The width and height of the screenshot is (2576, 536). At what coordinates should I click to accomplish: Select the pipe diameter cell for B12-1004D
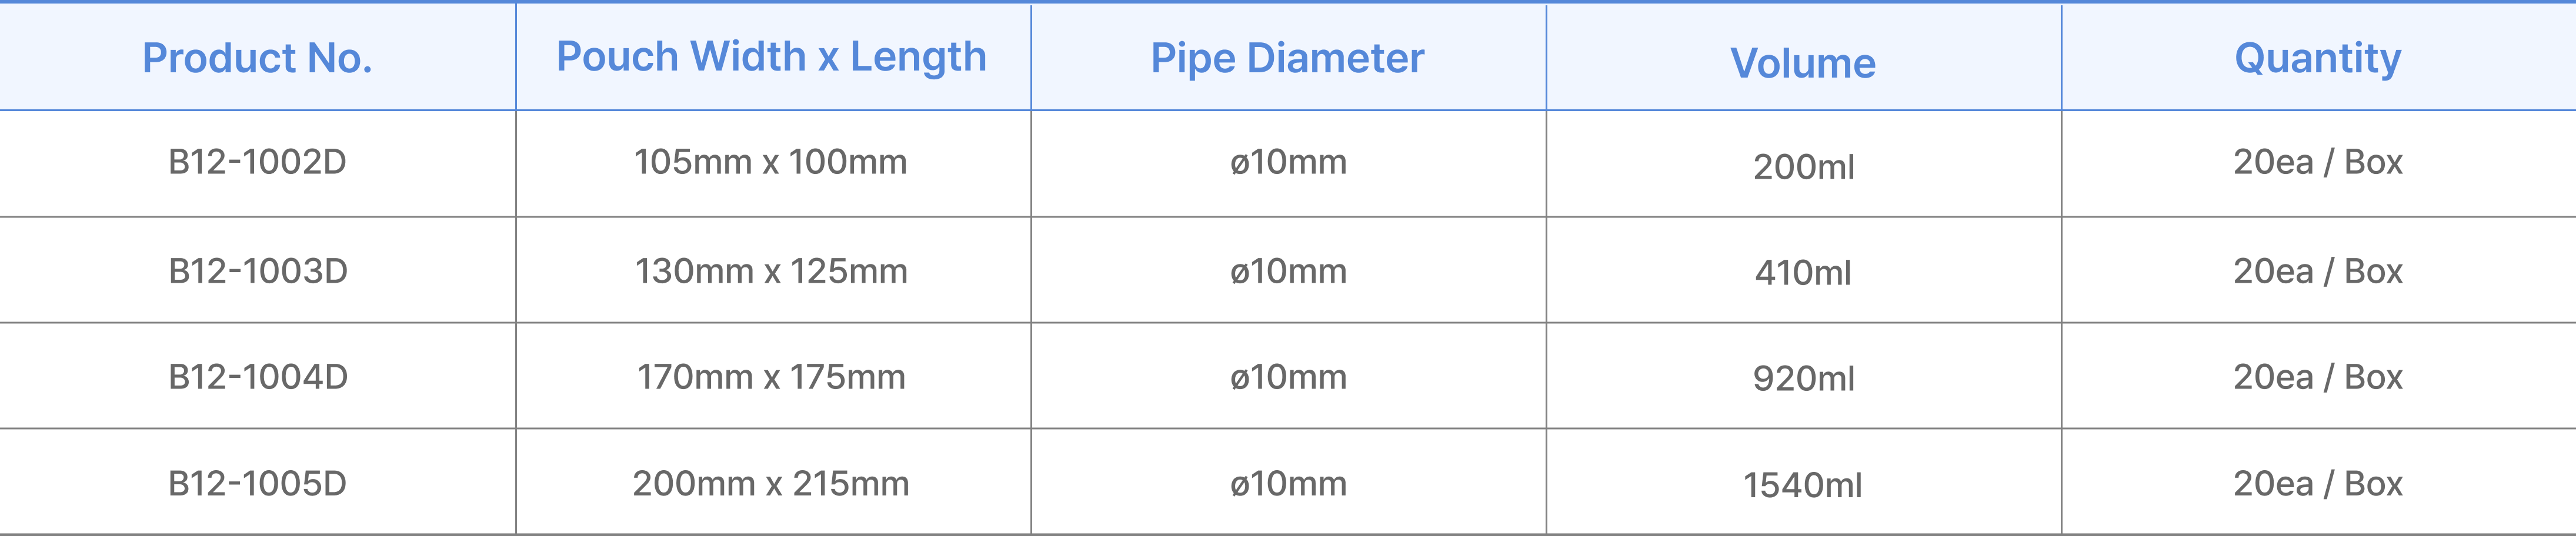click(1288, 377)
